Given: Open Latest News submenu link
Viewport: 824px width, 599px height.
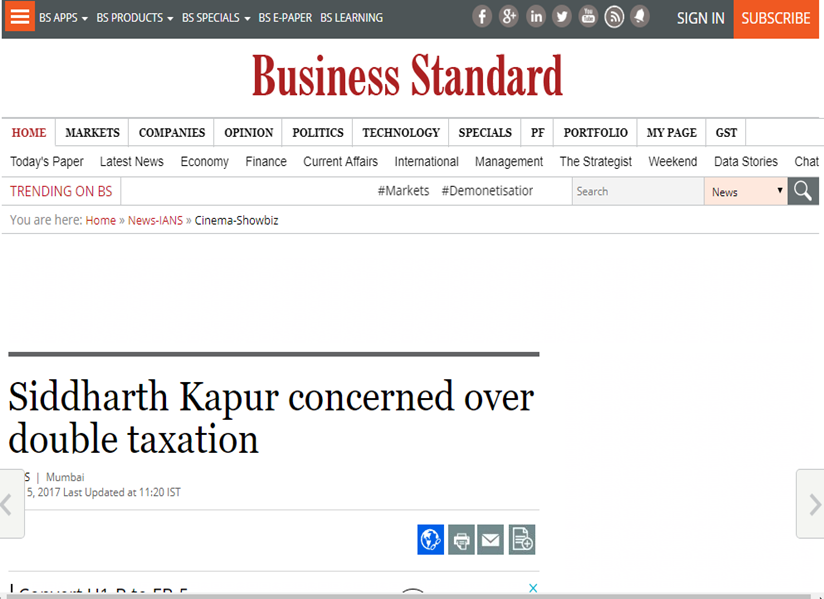Looking at the screenshot, I should [132, 162].
